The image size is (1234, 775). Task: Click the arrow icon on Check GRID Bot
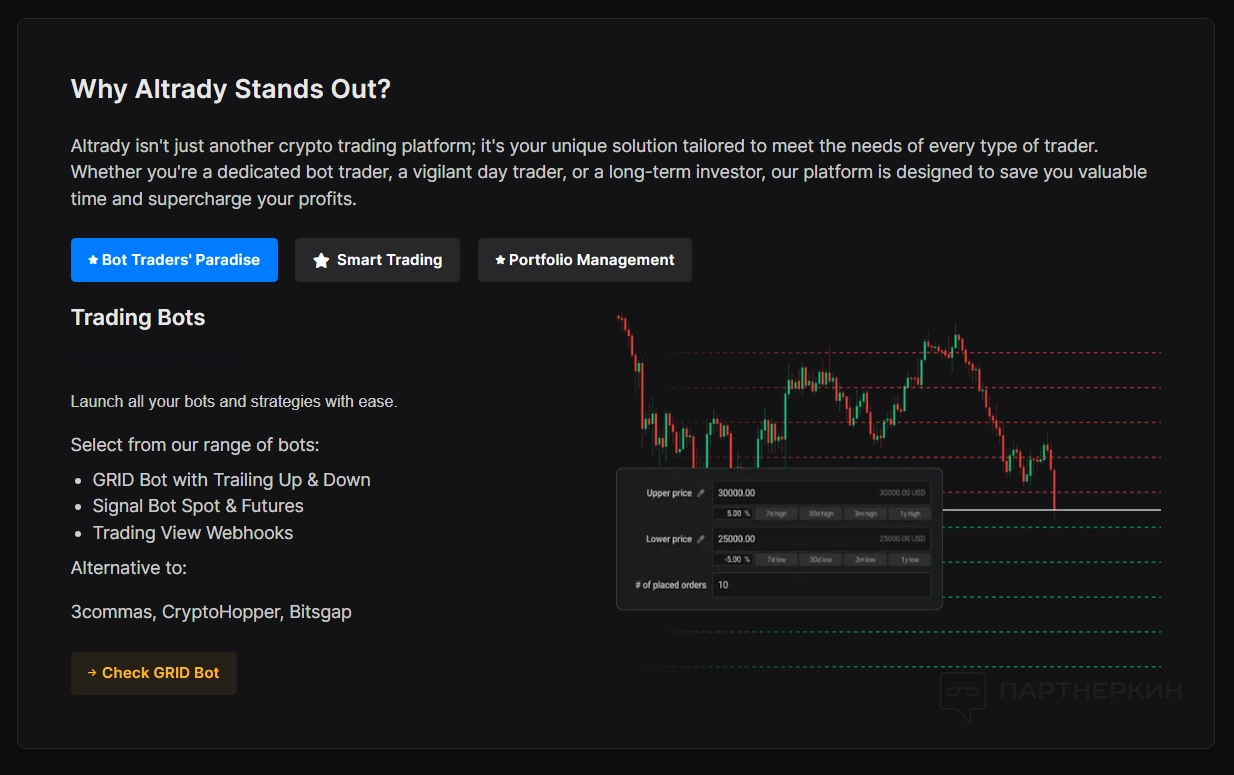92,673
